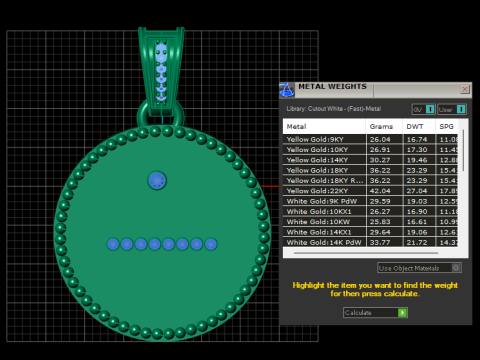
Task: Click the 42.04 grams value
Action: tap(380, 191)
